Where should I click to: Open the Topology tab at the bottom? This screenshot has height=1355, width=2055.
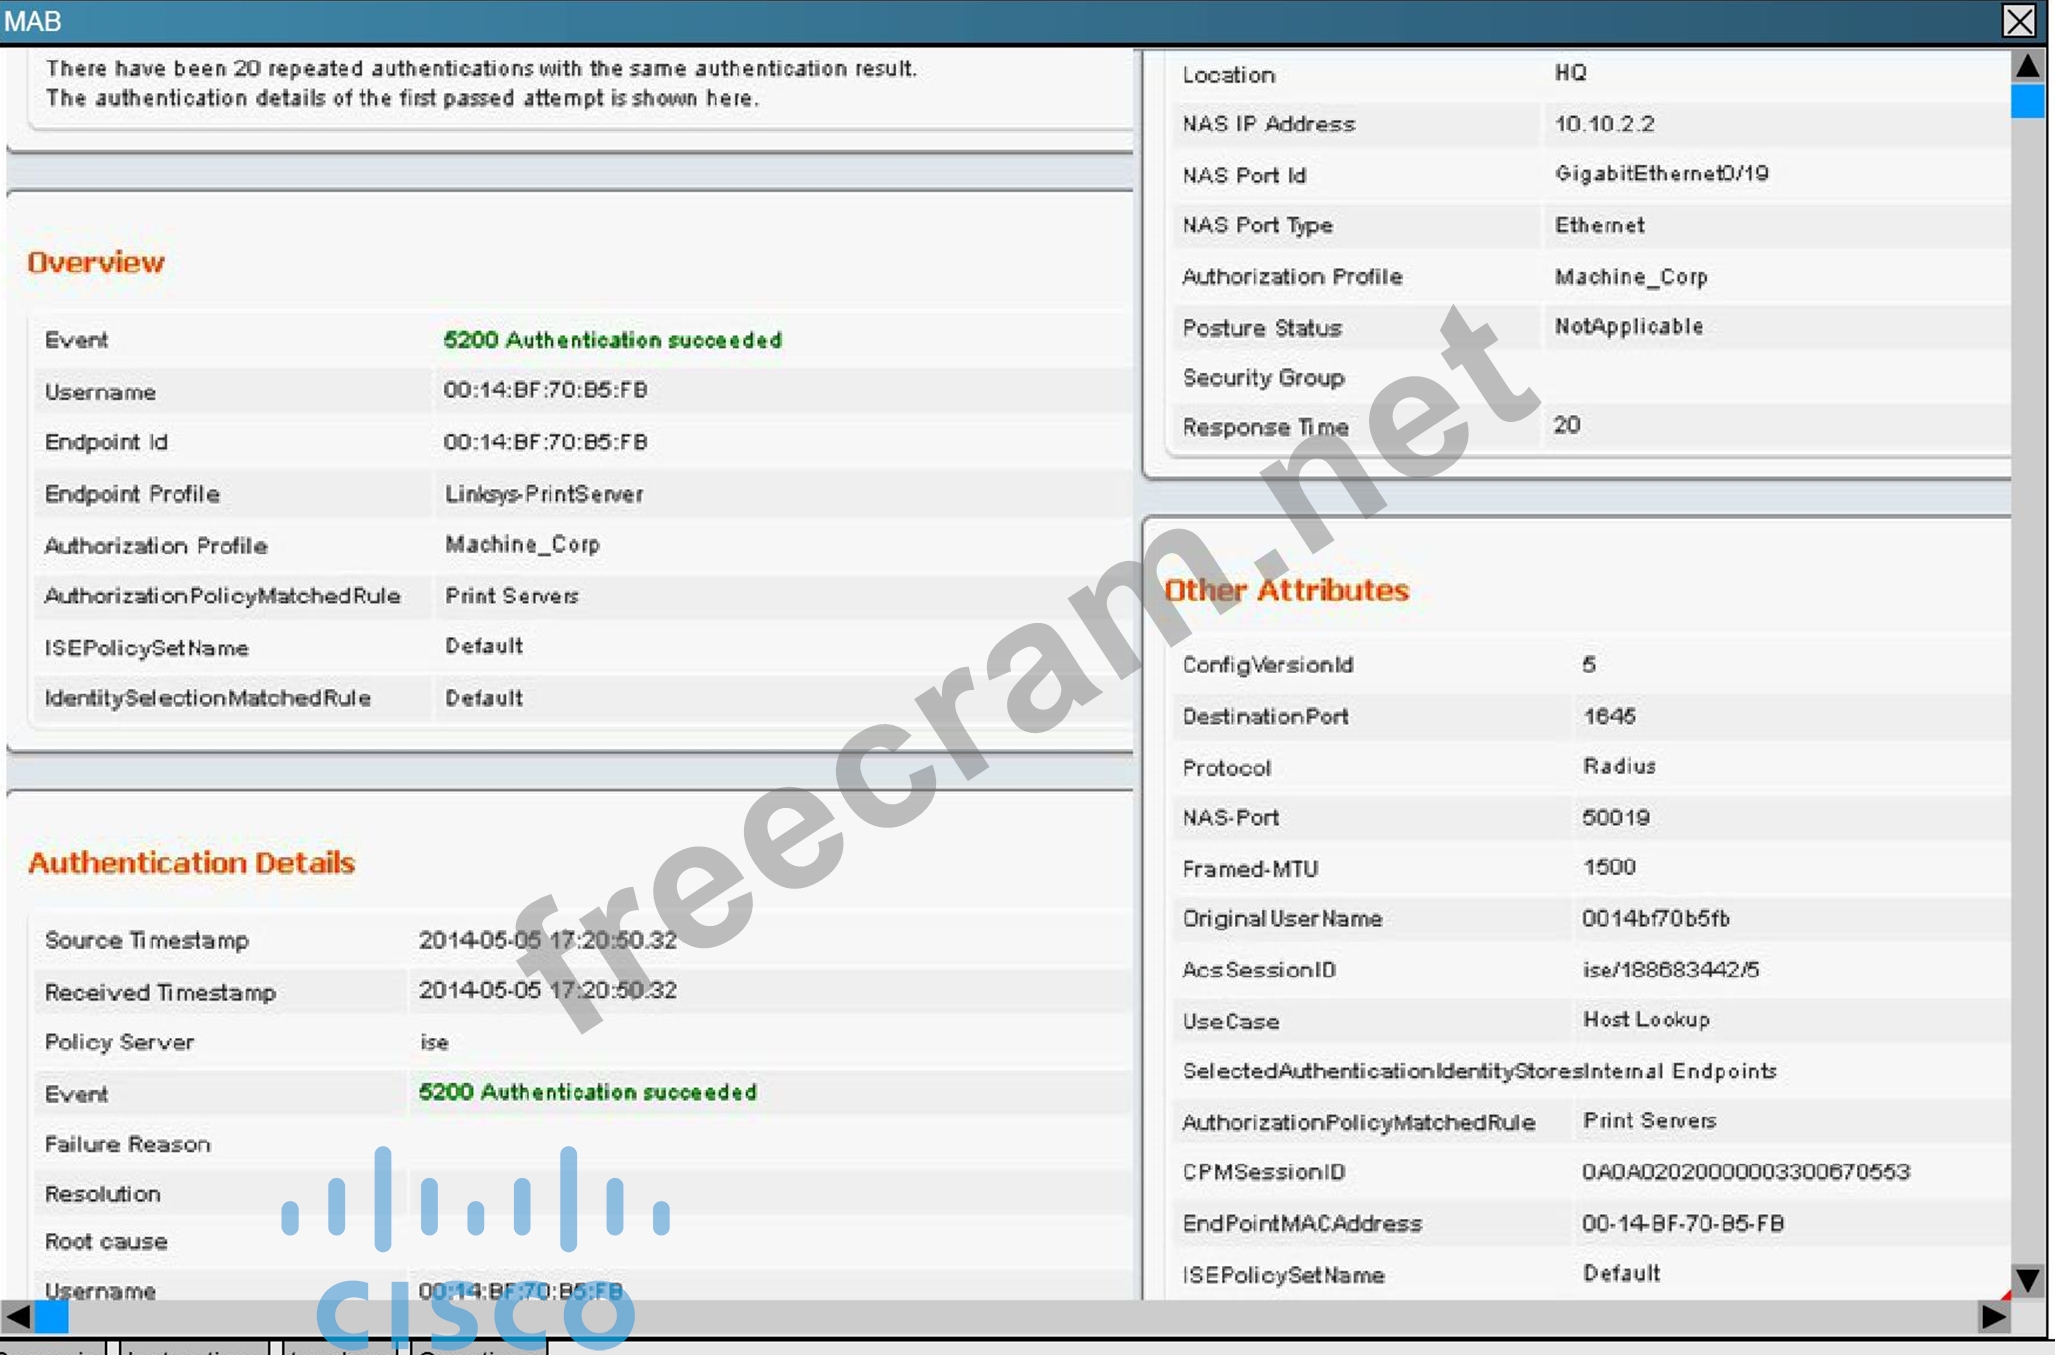coord(340,1350)
